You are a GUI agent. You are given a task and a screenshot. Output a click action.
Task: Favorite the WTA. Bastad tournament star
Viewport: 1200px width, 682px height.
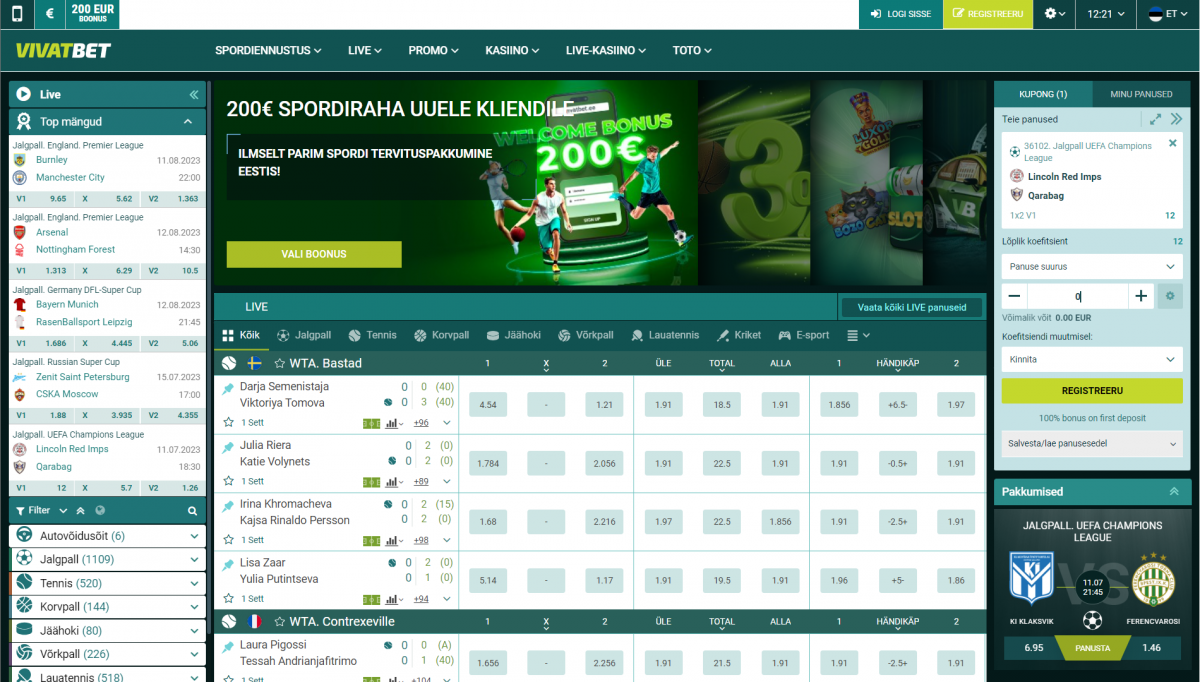pyautogui.click(x=279, y=364)
